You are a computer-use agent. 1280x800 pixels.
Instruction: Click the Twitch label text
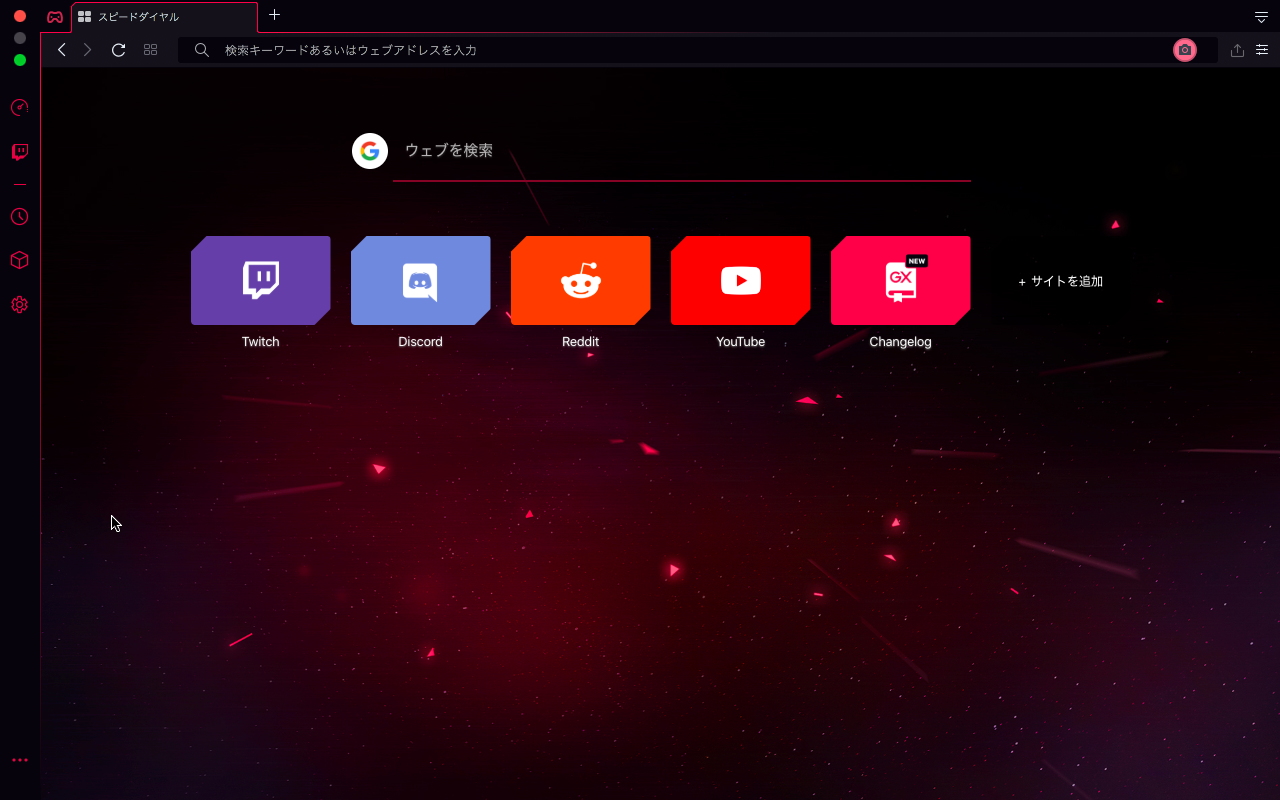point(260,342)
